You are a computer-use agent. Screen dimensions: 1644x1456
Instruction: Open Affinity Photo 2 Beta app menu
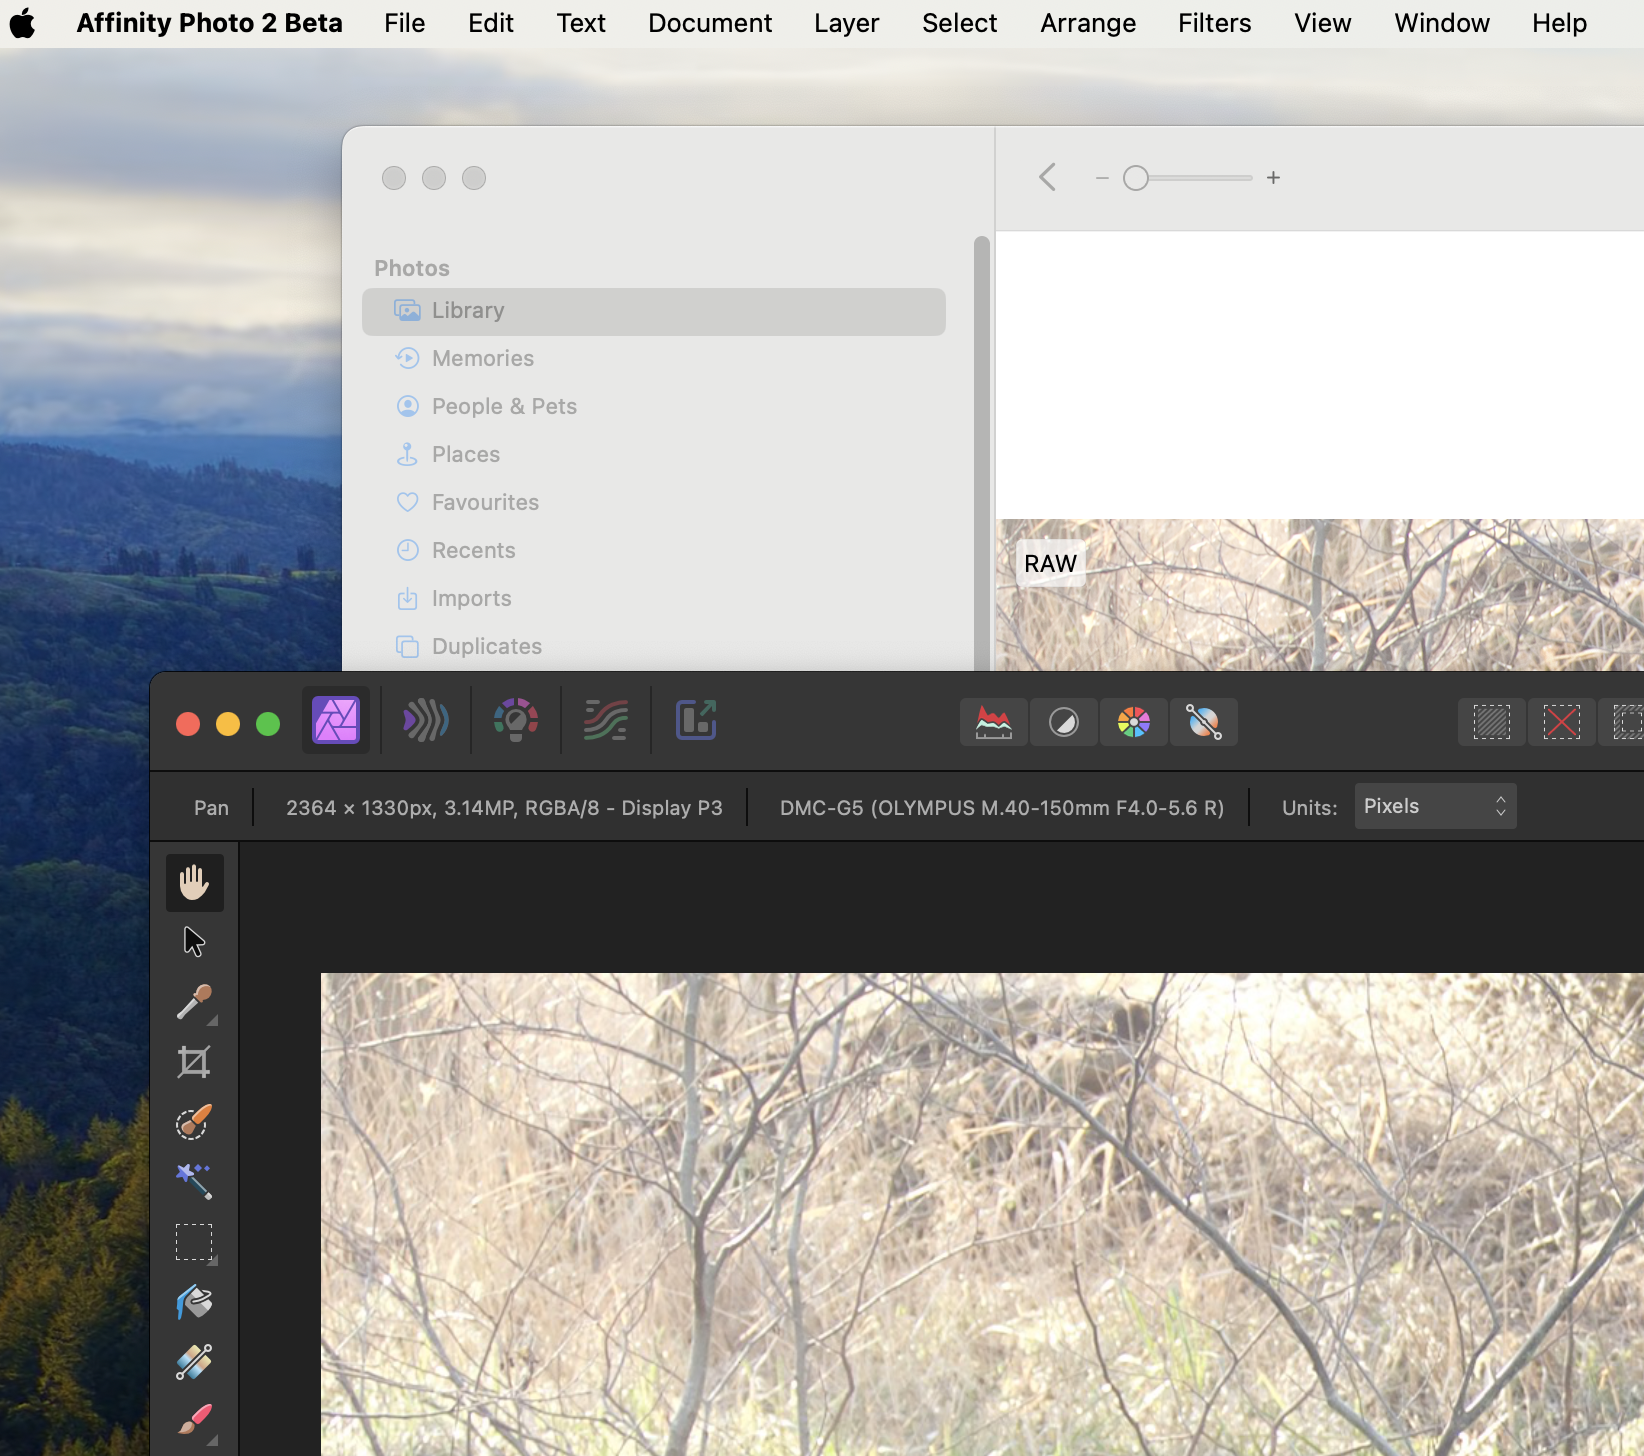(209, 23)
